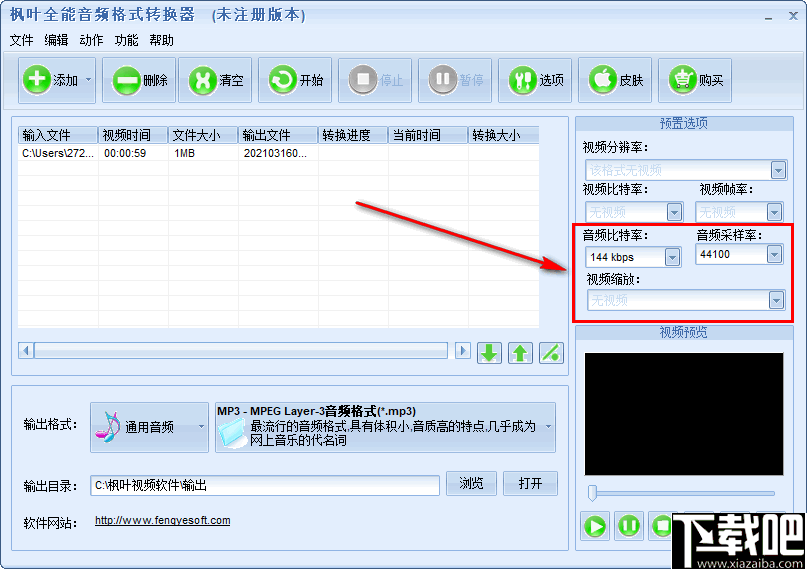
Task: Click the 删除 (delete) toolbar button
Action: 139,80
